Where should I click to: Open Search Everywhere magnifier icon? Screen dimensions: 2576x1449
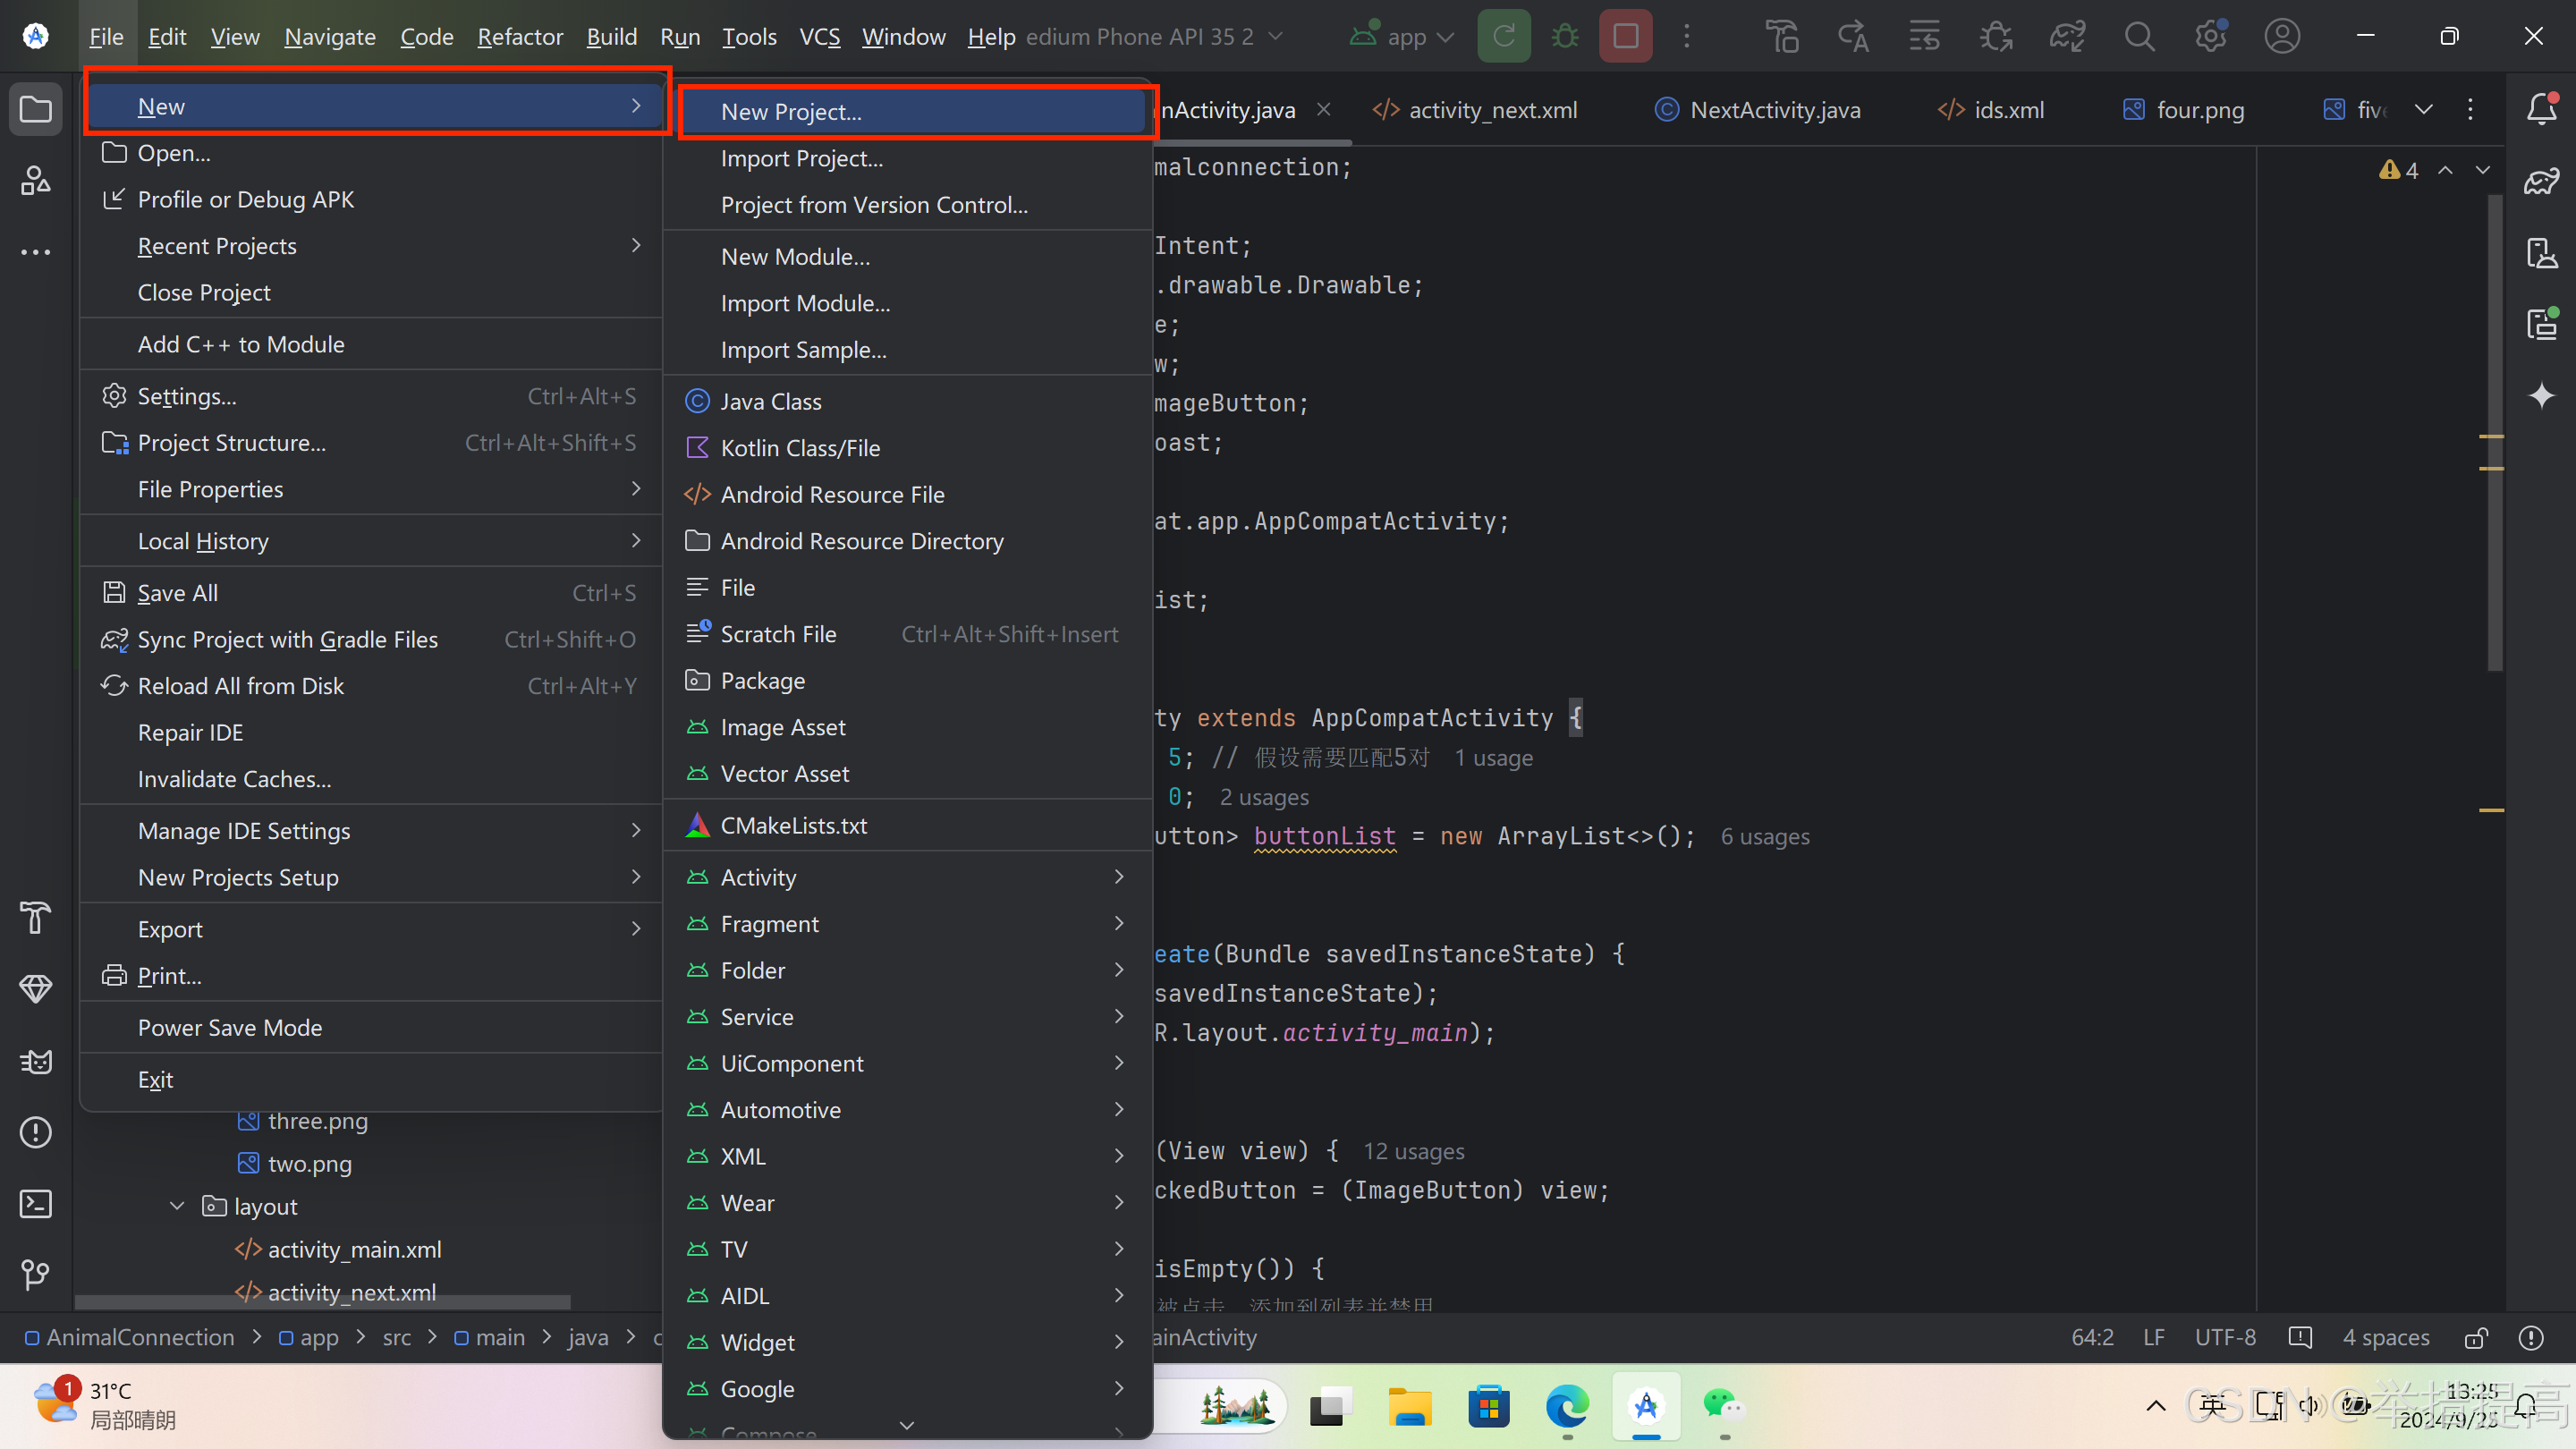[2139, 37]
